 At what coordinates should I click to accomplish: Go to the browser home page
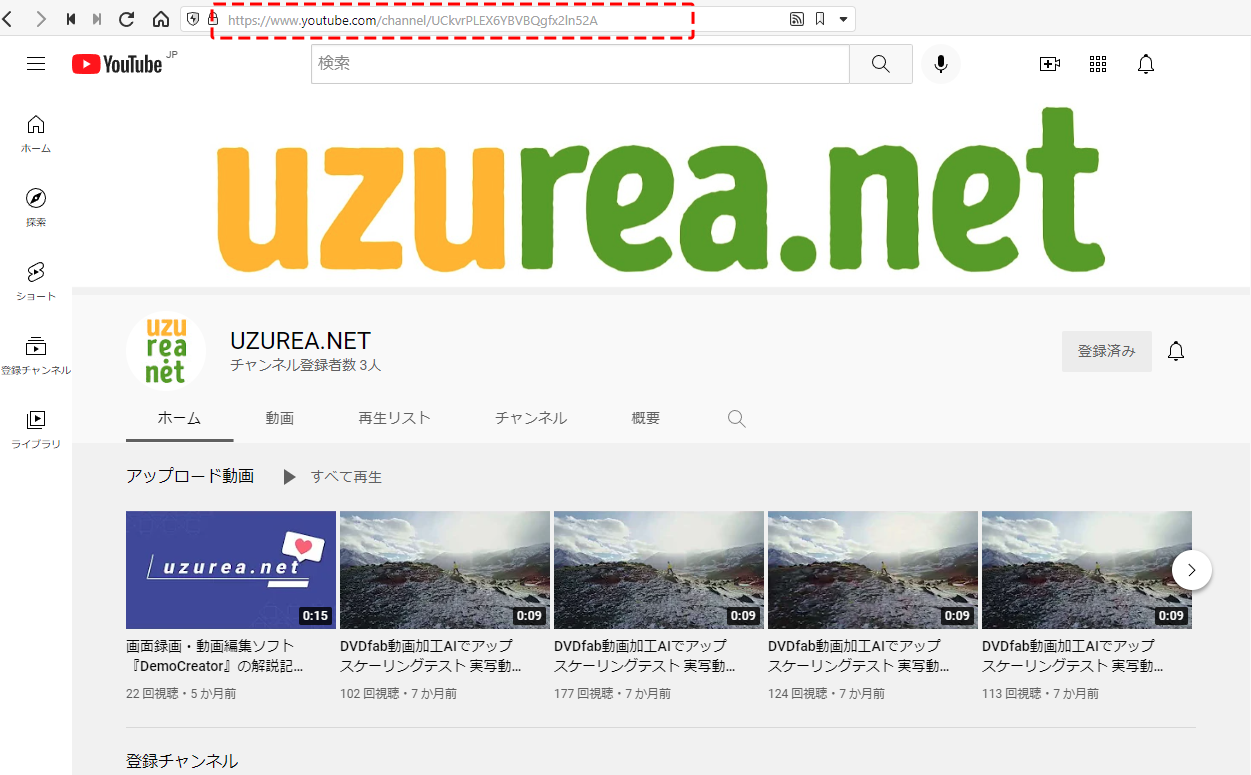[x=160, y=19]
